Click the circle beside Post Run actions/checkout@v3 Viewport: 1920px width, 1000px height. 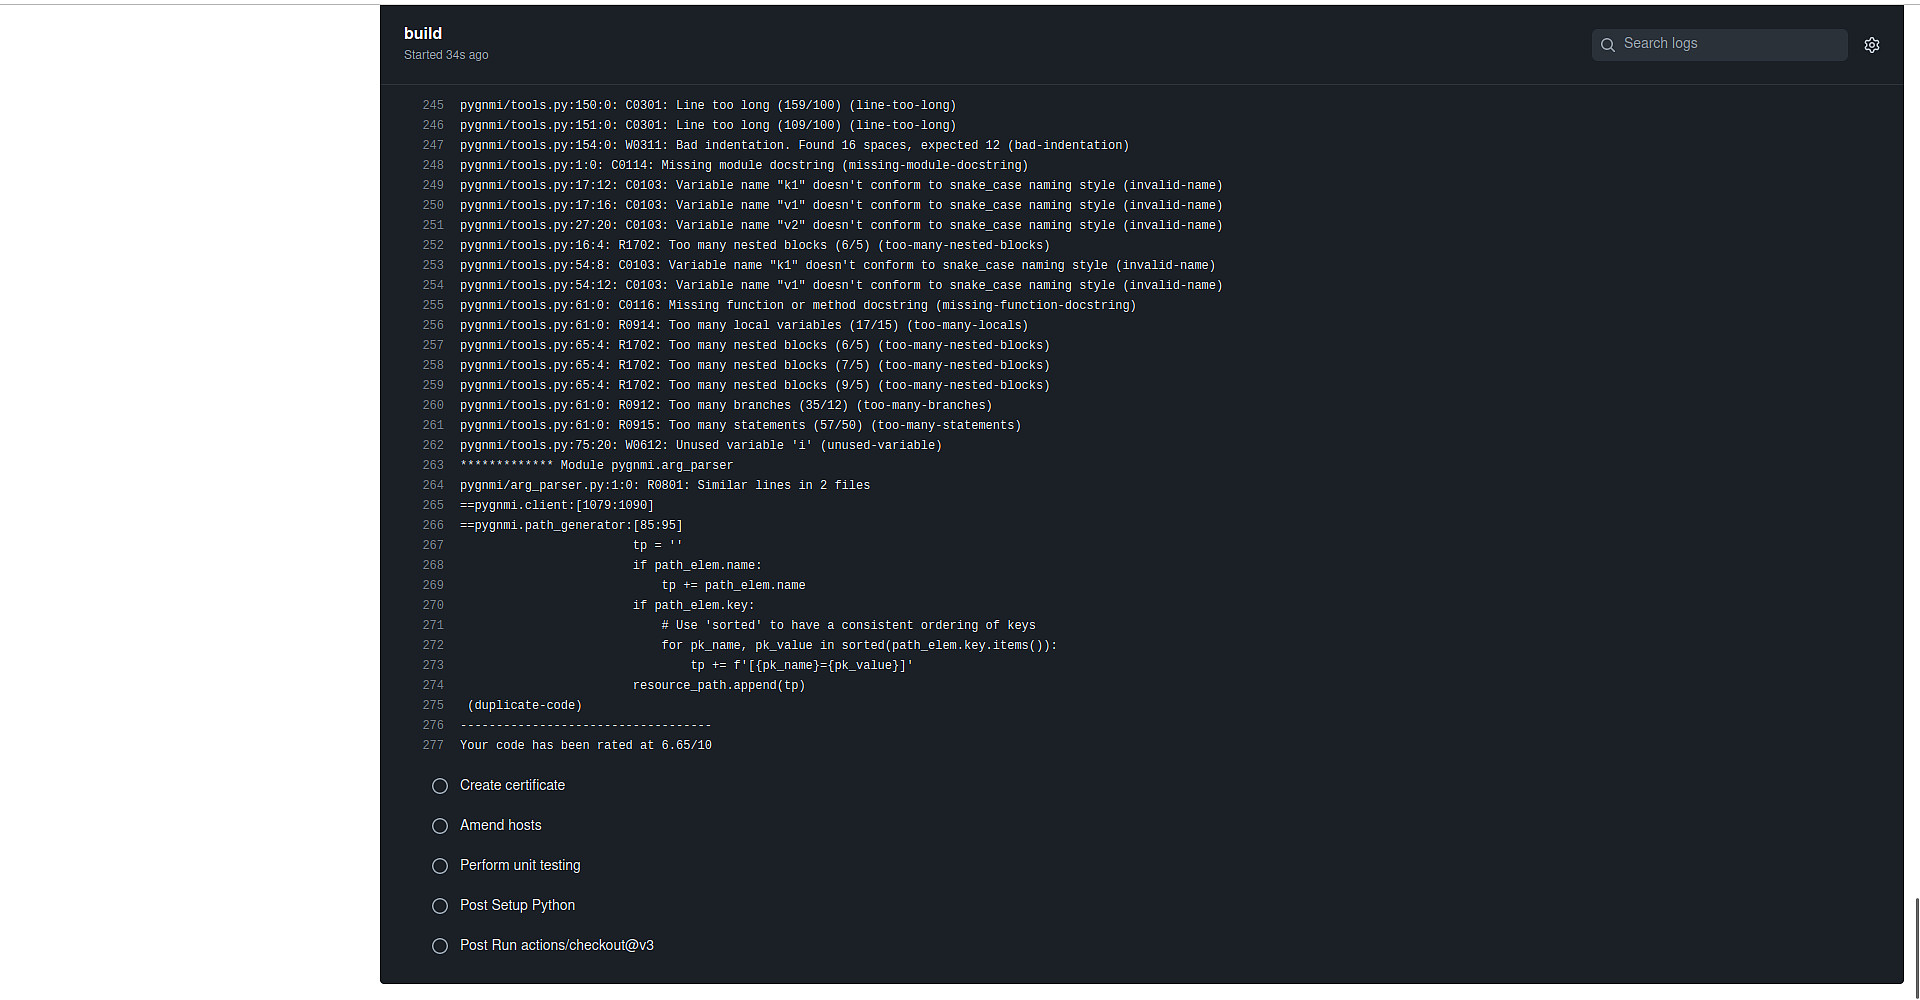440,946
